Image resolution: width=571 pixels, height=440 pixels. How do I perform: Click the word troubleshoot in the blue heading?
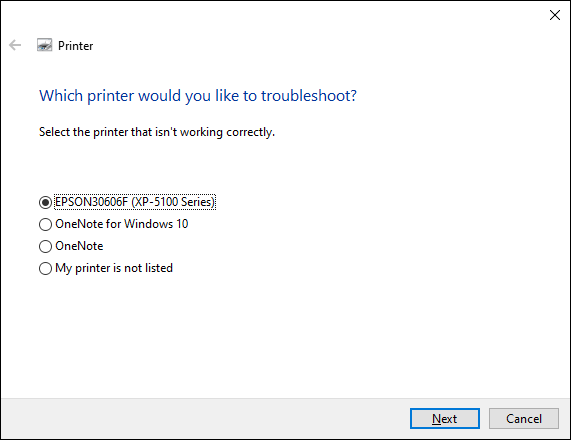click(309, 96)
